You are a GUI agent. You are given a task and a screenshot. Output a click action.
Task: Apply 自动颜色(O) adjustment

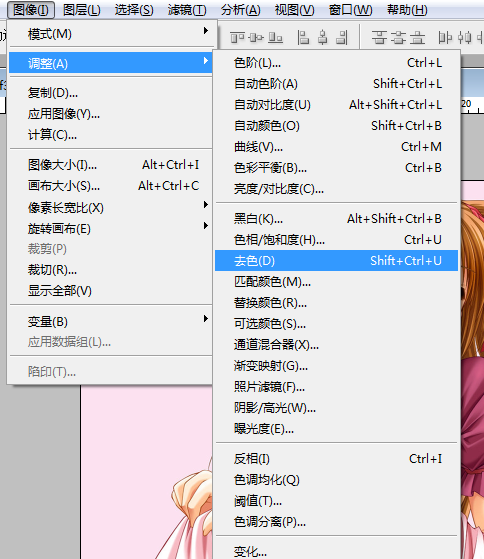pyautogui.click(x=336, y=126)
